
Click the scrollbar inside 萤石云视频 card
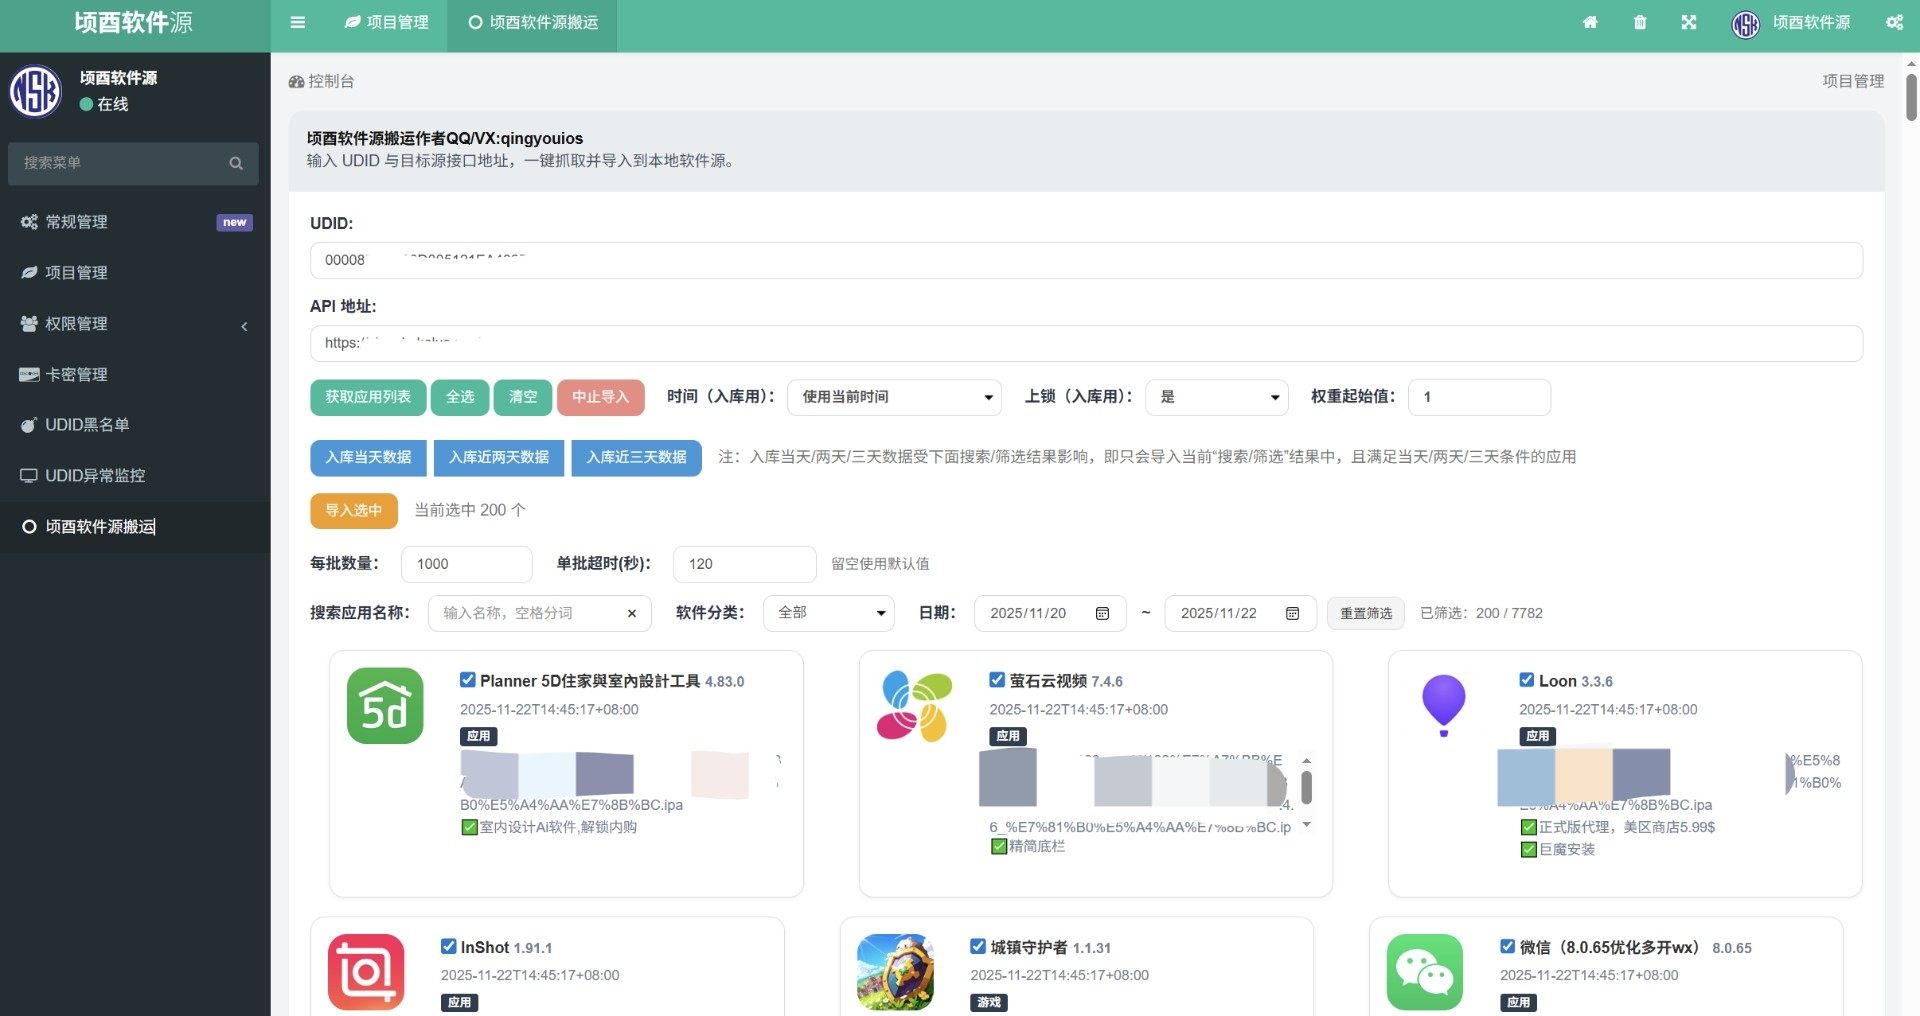click(1306, 788)
